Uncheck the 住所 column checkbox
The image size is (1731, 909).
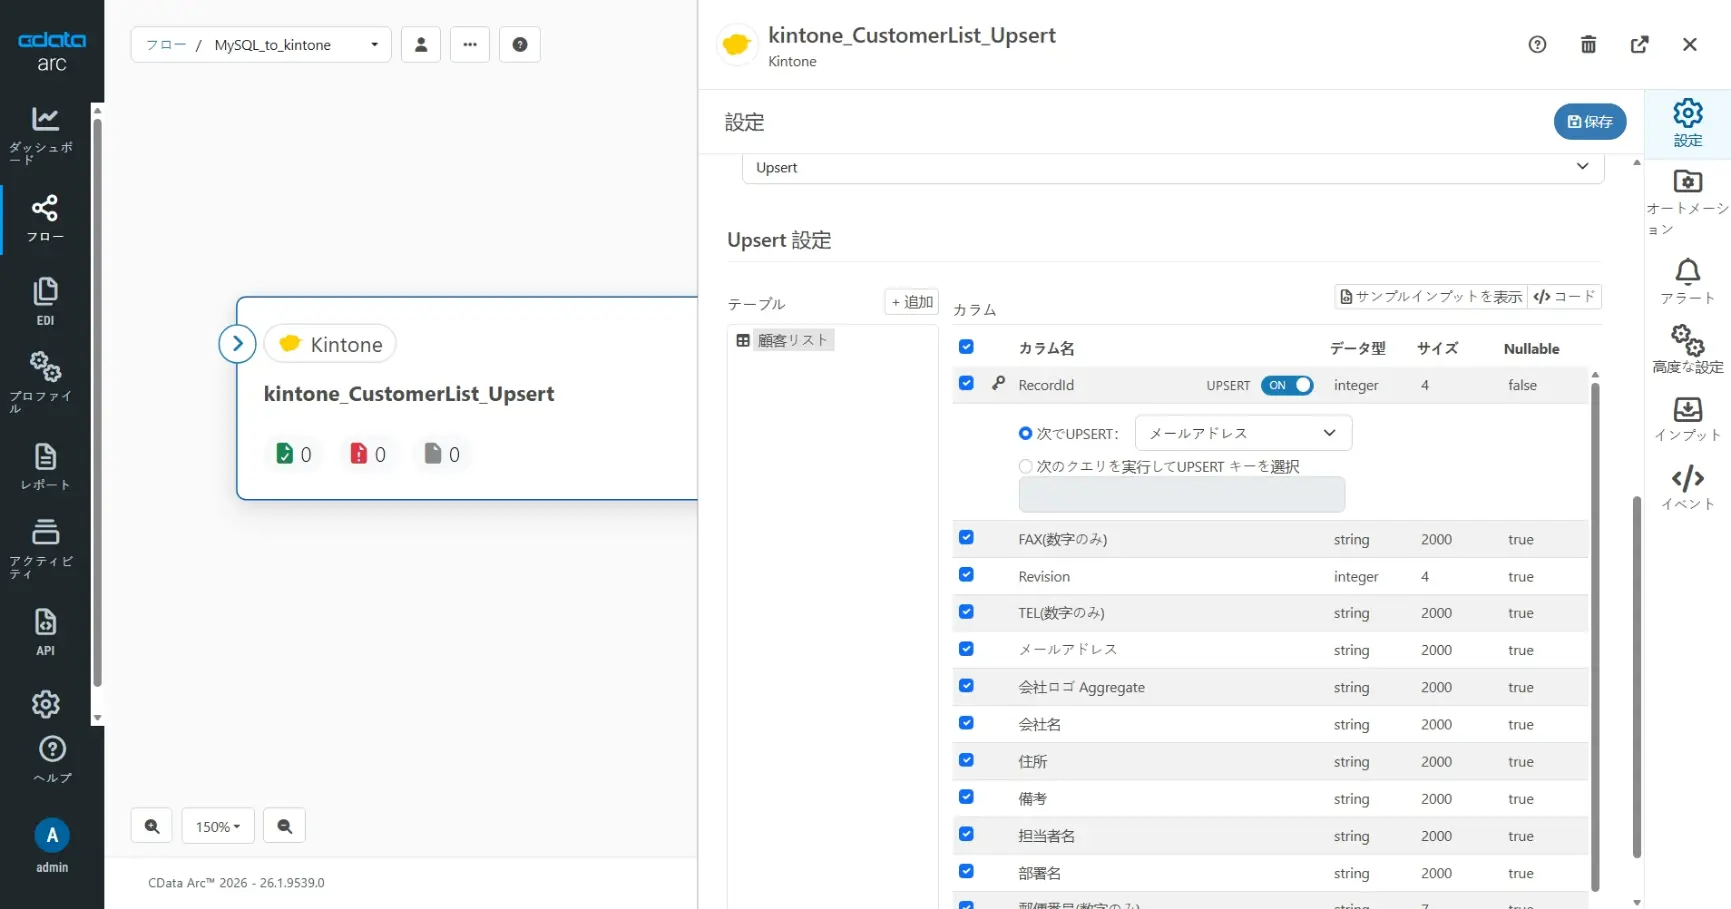pos(966,760)
